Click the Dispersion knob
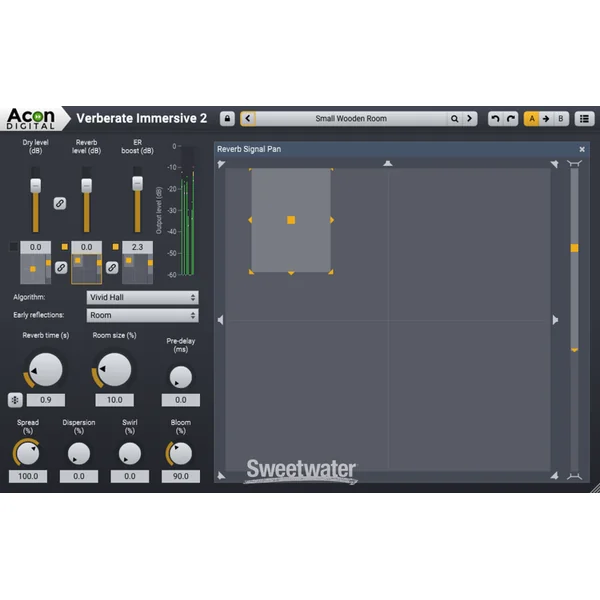The width and height of the screenshot is (600, 600). click(79, 454)
